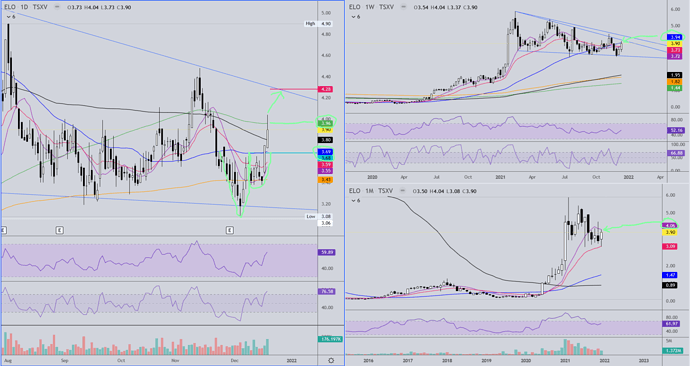Click the blue 1.47 price label on monthly chart
The image size is (690, 366).
670,275
